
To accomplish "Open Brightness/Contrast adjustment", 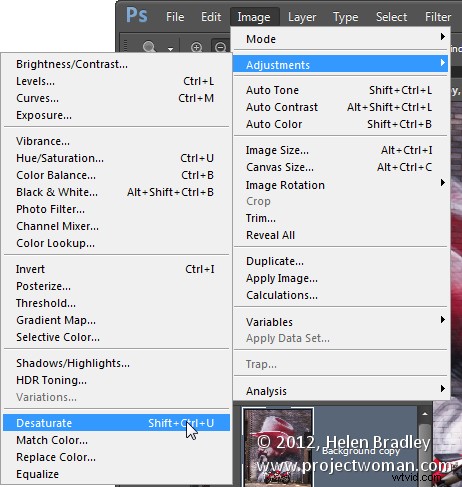I will [x=116, y=64].
